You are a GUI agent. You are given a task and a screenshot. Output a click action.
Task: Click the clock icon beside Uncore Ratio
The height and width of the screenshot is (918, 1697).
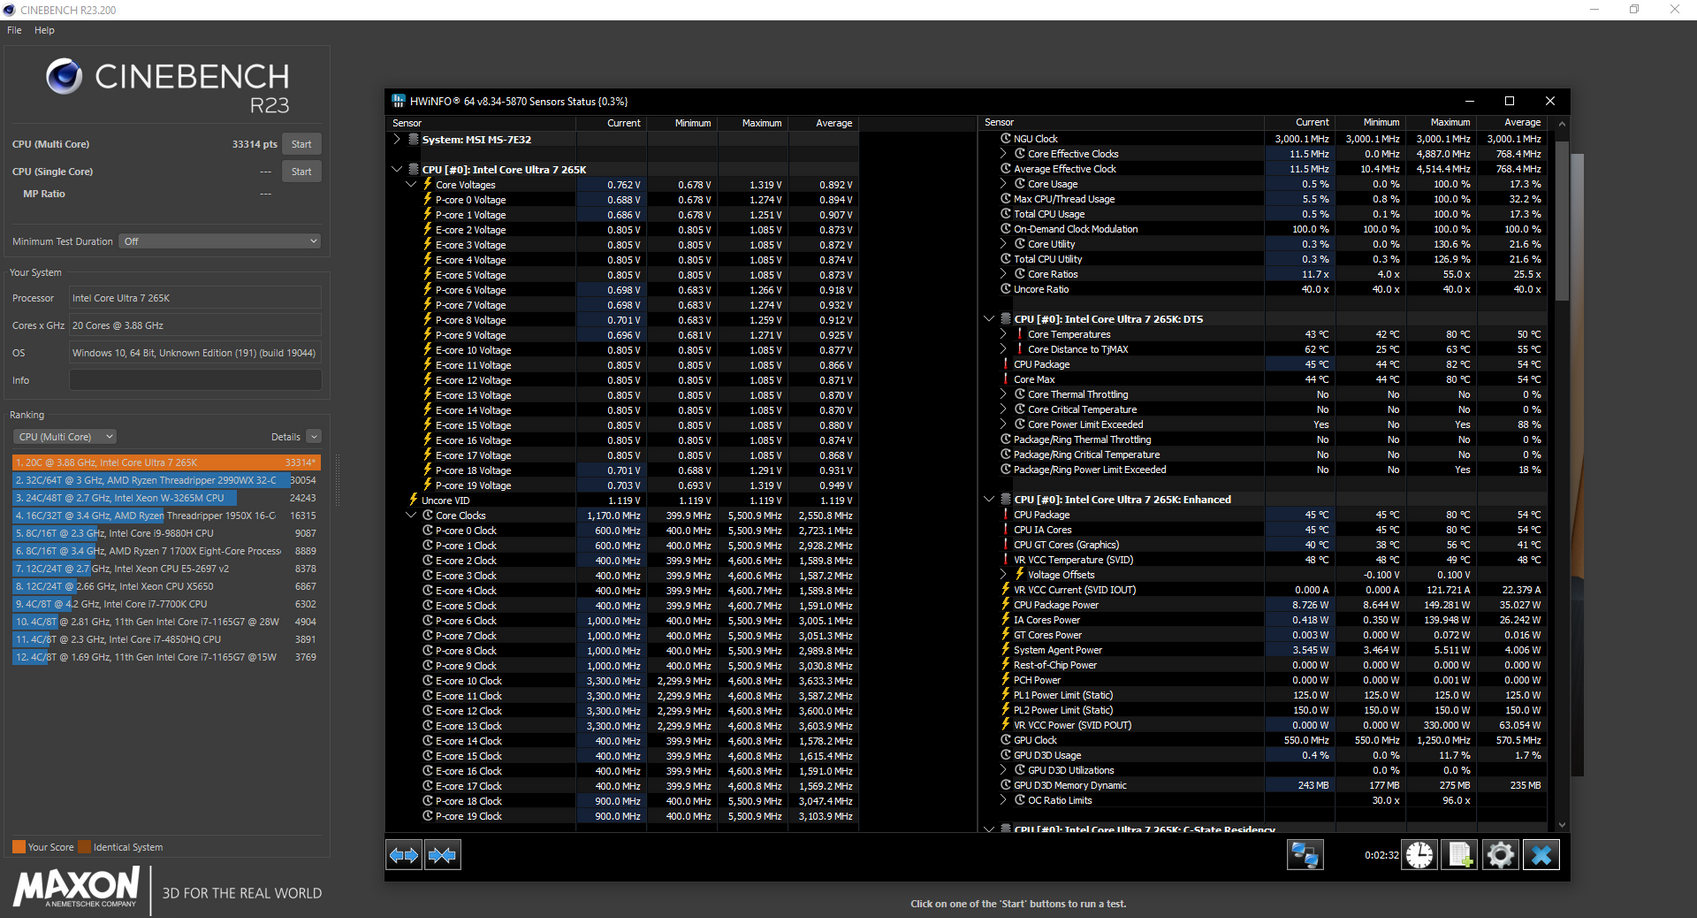[x=1006, y=289]
